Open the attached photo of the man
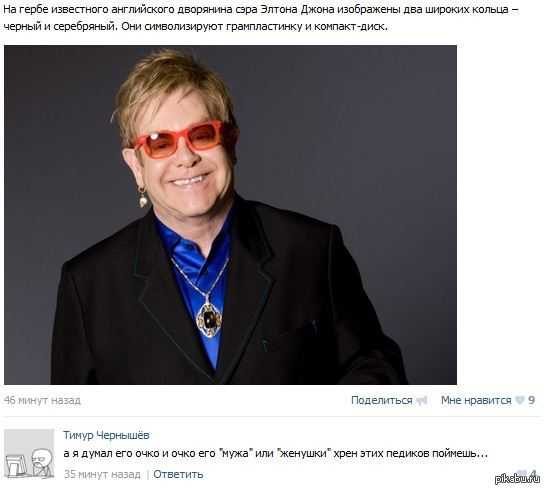Screen dimensions: 545x490 tap(230, 215)
